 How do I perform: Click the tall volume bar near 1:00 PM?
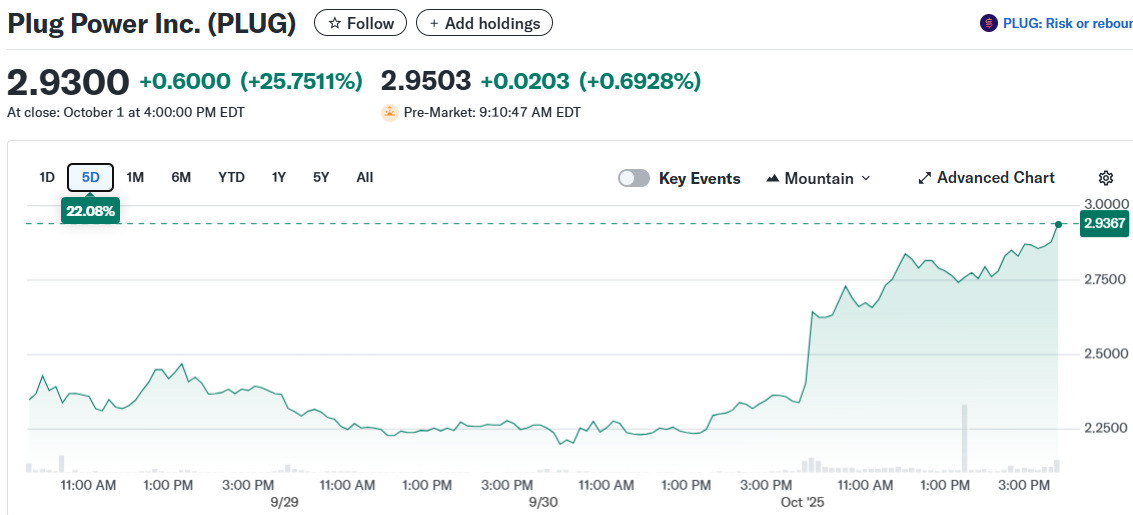(x=965, y=437)
